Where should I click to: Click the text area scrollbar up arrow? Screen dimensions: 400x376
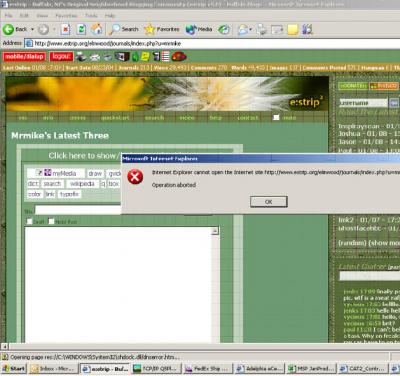click(215, 231)
